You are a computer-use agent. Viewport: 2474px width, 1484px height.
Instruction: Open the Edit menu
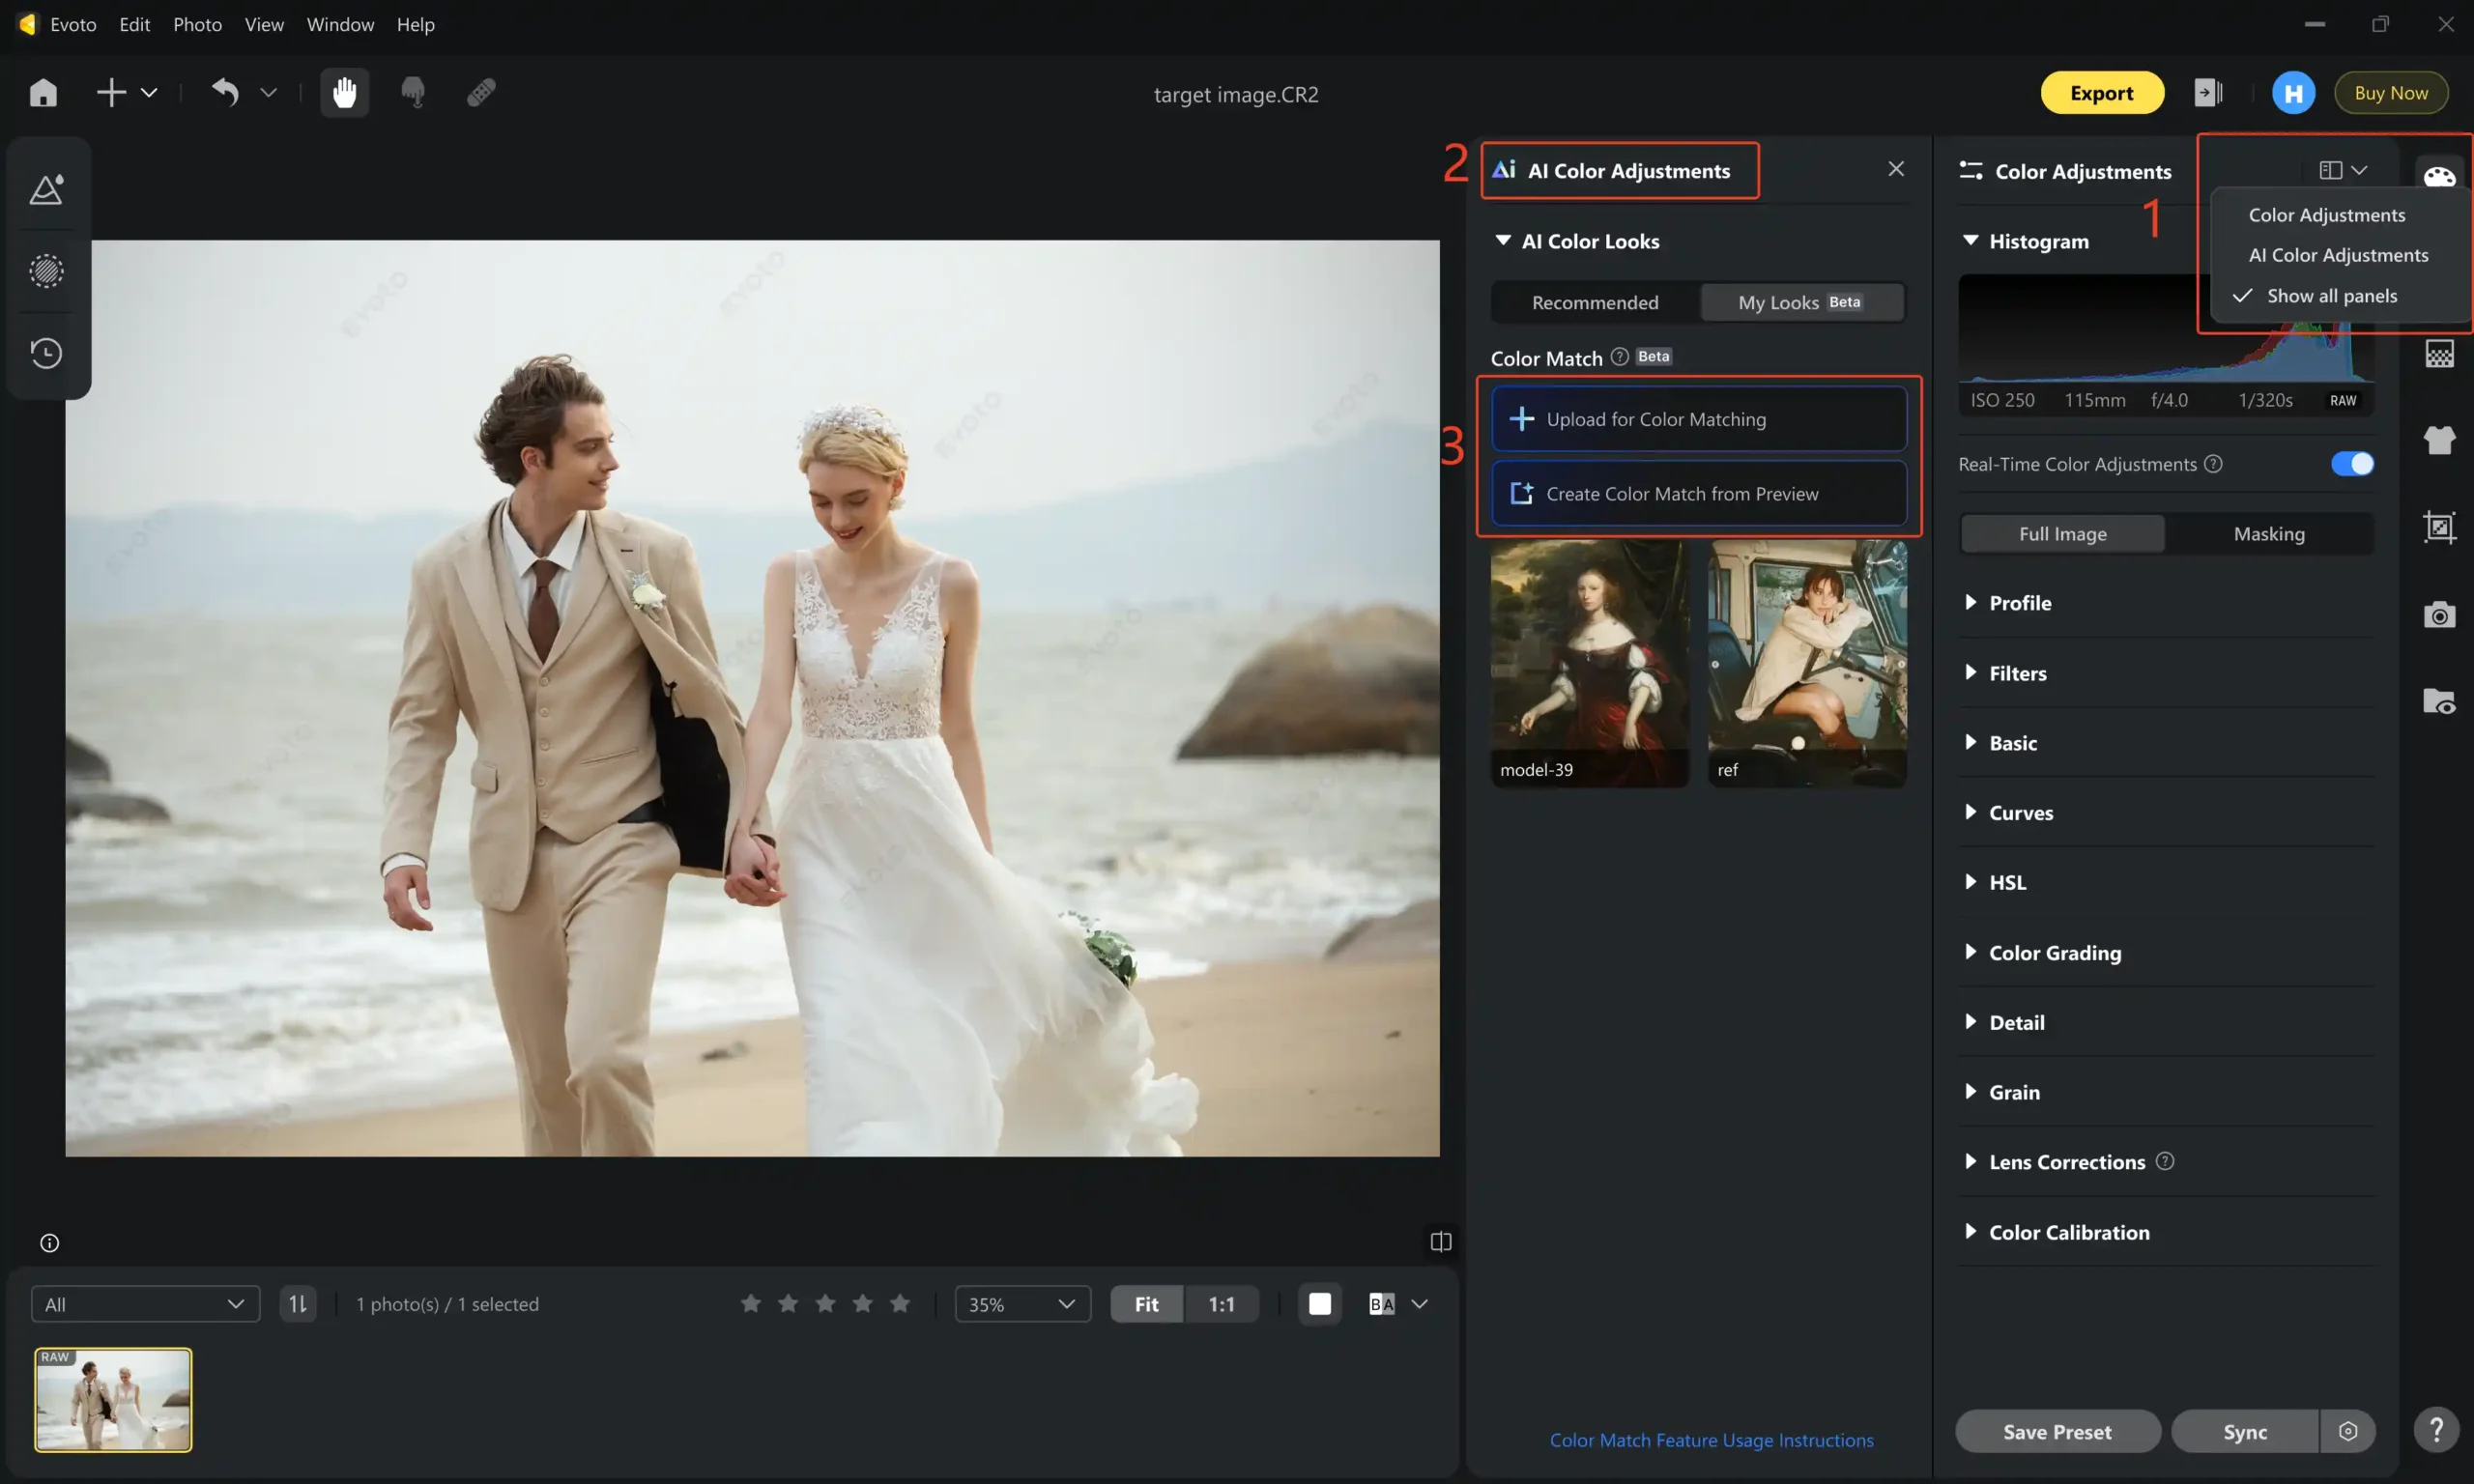point(134,23)
